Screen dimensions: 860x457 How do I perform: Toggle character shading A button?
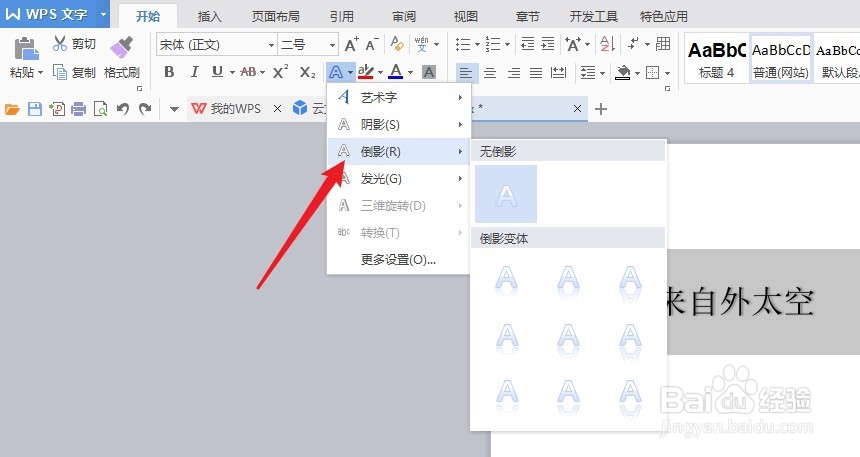pos(429,72)
